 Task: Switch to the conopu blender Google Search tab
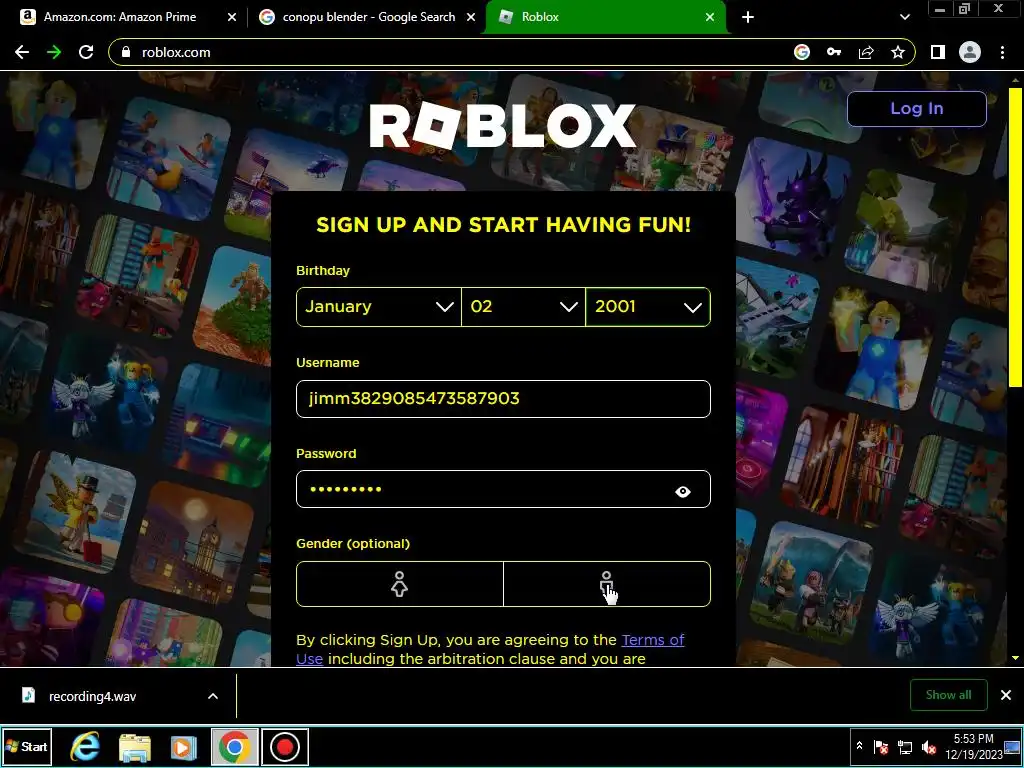[368, 17]
